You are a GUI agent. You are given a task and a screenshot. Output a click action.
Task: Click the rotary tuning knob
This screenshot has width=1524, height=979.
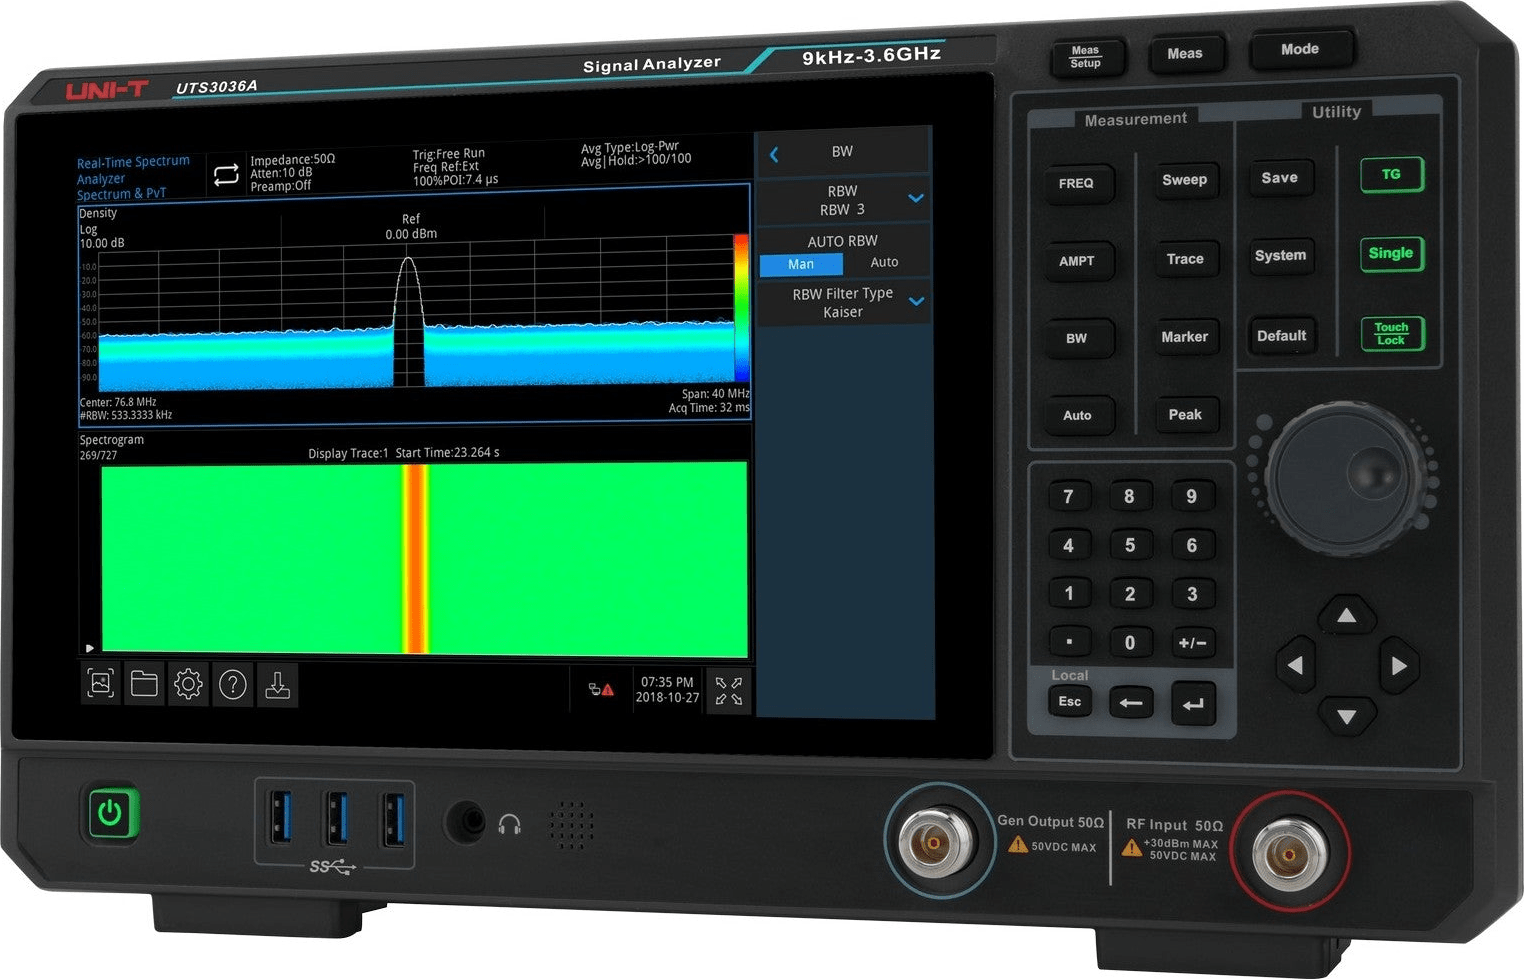click(1345, 480)
